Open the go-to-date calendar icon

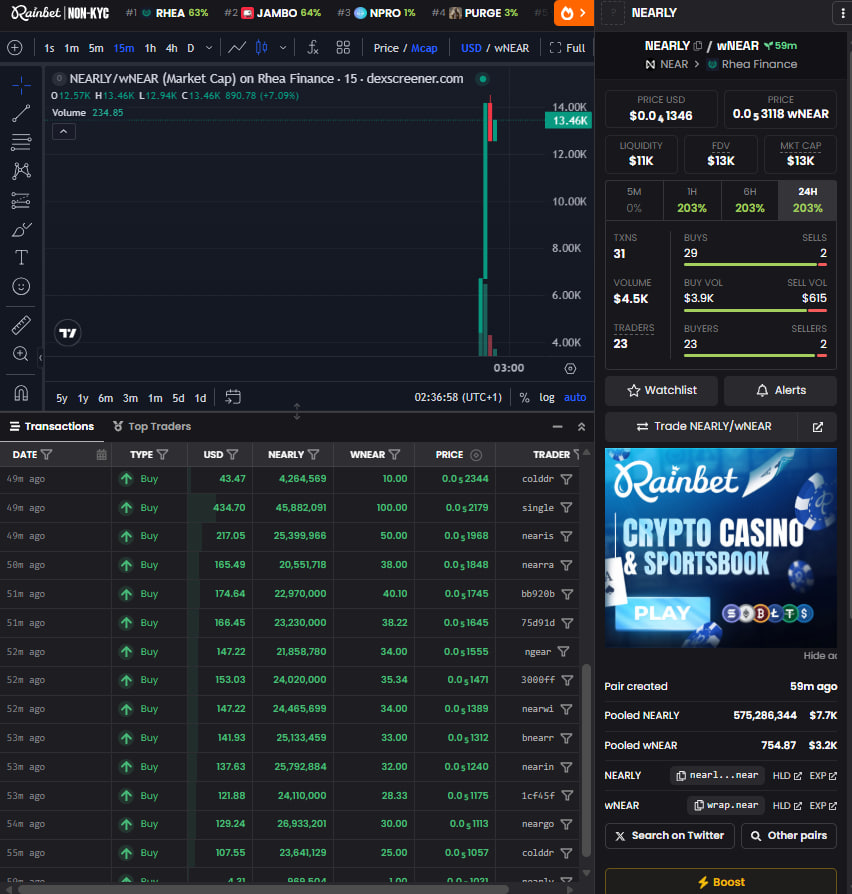(233, 397)
